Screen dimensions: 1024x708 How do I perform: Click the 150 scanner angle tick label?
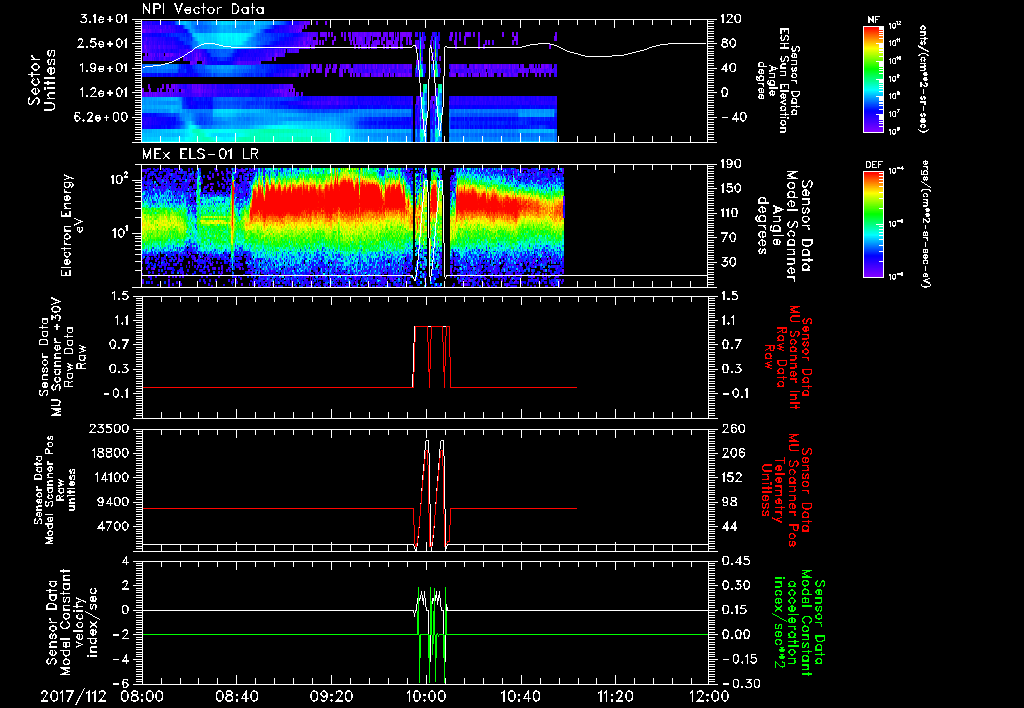731,189
